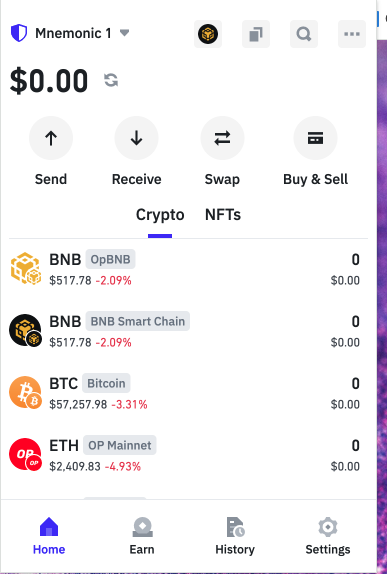Select the Crypto tab
Screen dimensions: 387x574
point(160,215)
